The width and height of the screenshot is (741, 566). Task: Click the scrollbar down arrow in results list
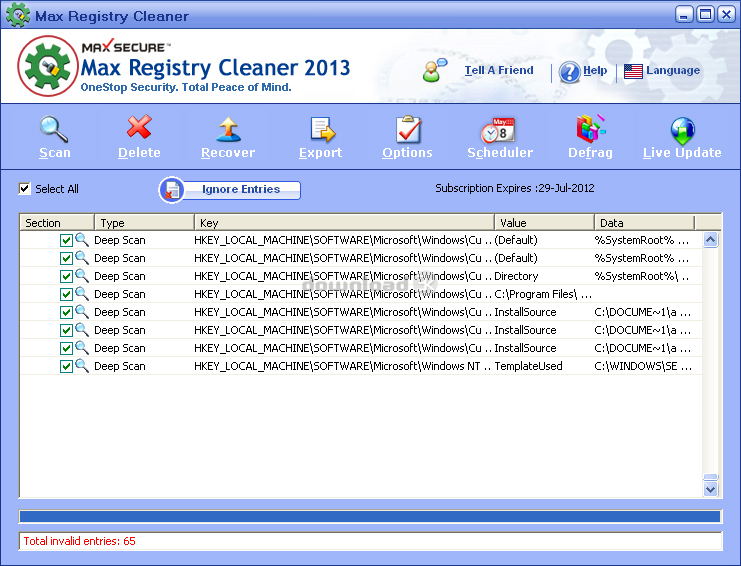point(711,489)
